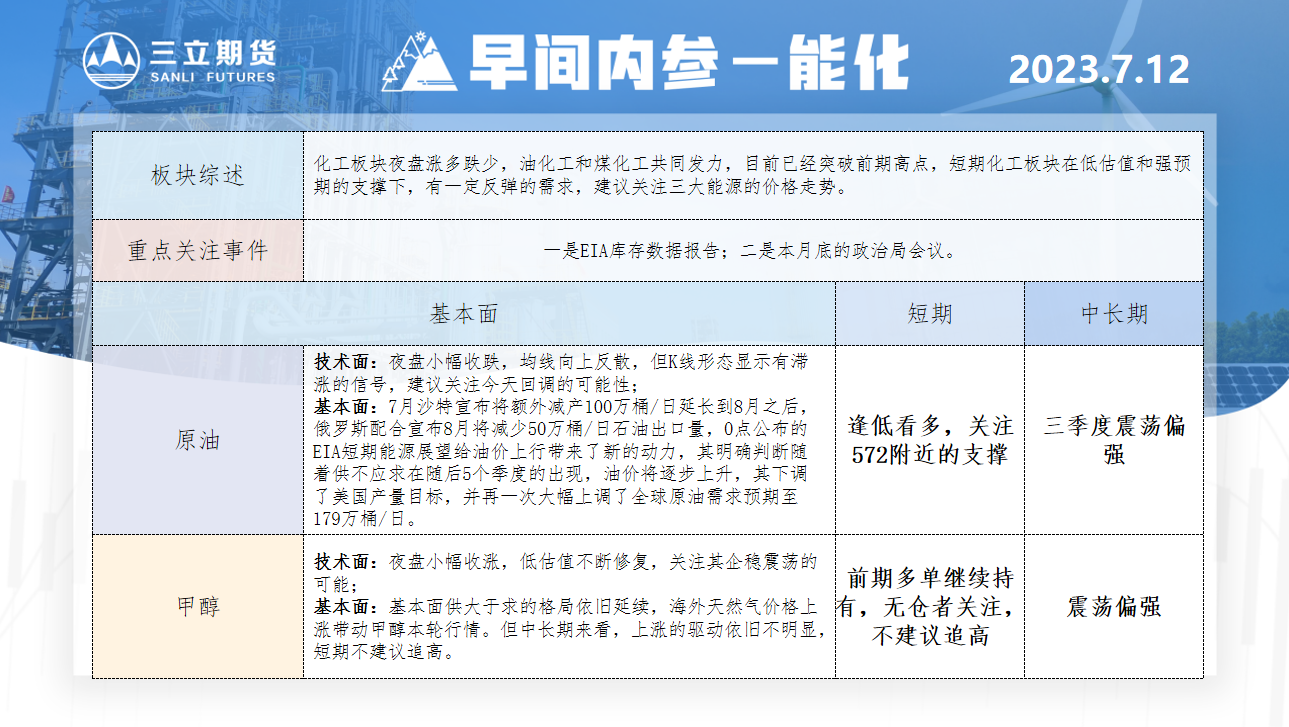Viewport: 1289px width, 727px height.
Task: Click bold 基本面 label in 甲醇 row
Action: pos(345,607)
